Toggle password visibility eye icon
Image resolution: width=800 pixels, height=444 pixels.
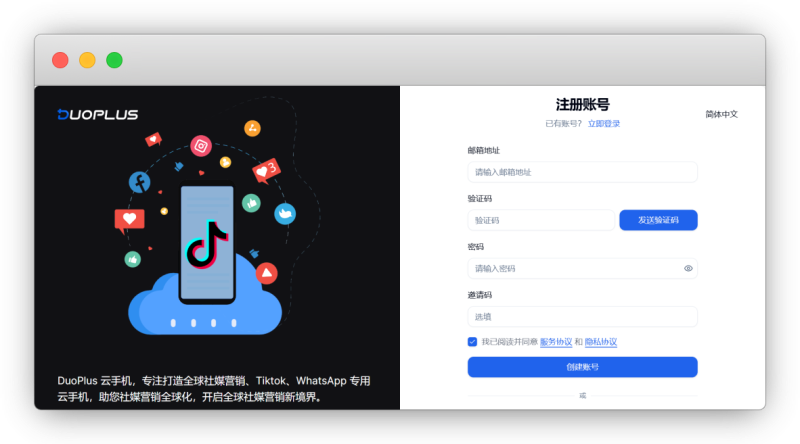pos(688,268)
